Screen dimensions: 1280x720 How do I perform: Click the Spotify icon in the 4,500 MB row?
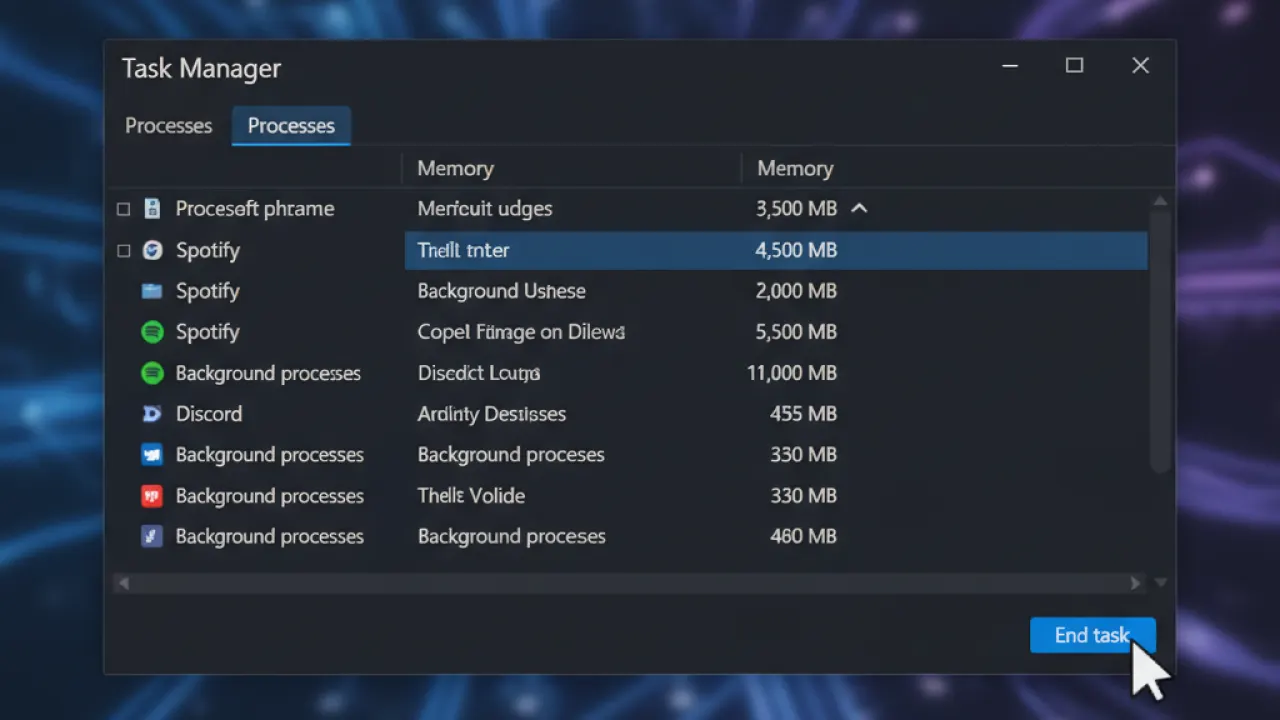(152, 250)
